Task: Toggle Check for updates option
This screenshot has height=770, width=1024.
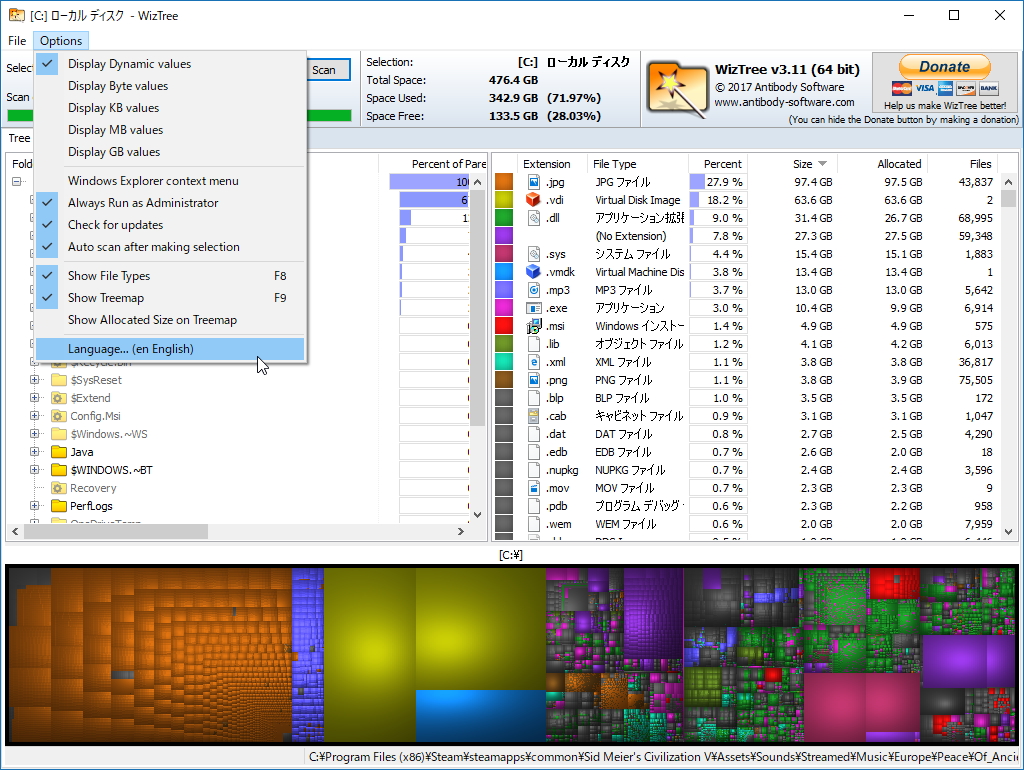Action: point(170,225)
